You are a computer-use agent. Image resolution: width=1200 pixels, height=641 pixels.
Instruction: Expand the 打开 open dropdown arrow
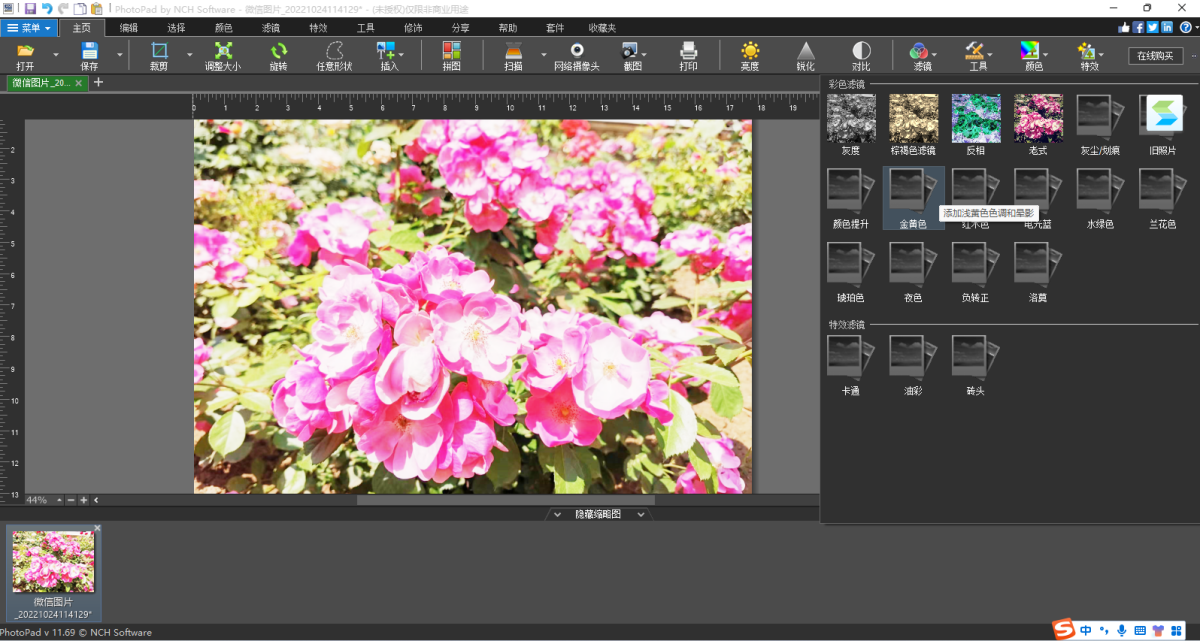coord(56,54)
